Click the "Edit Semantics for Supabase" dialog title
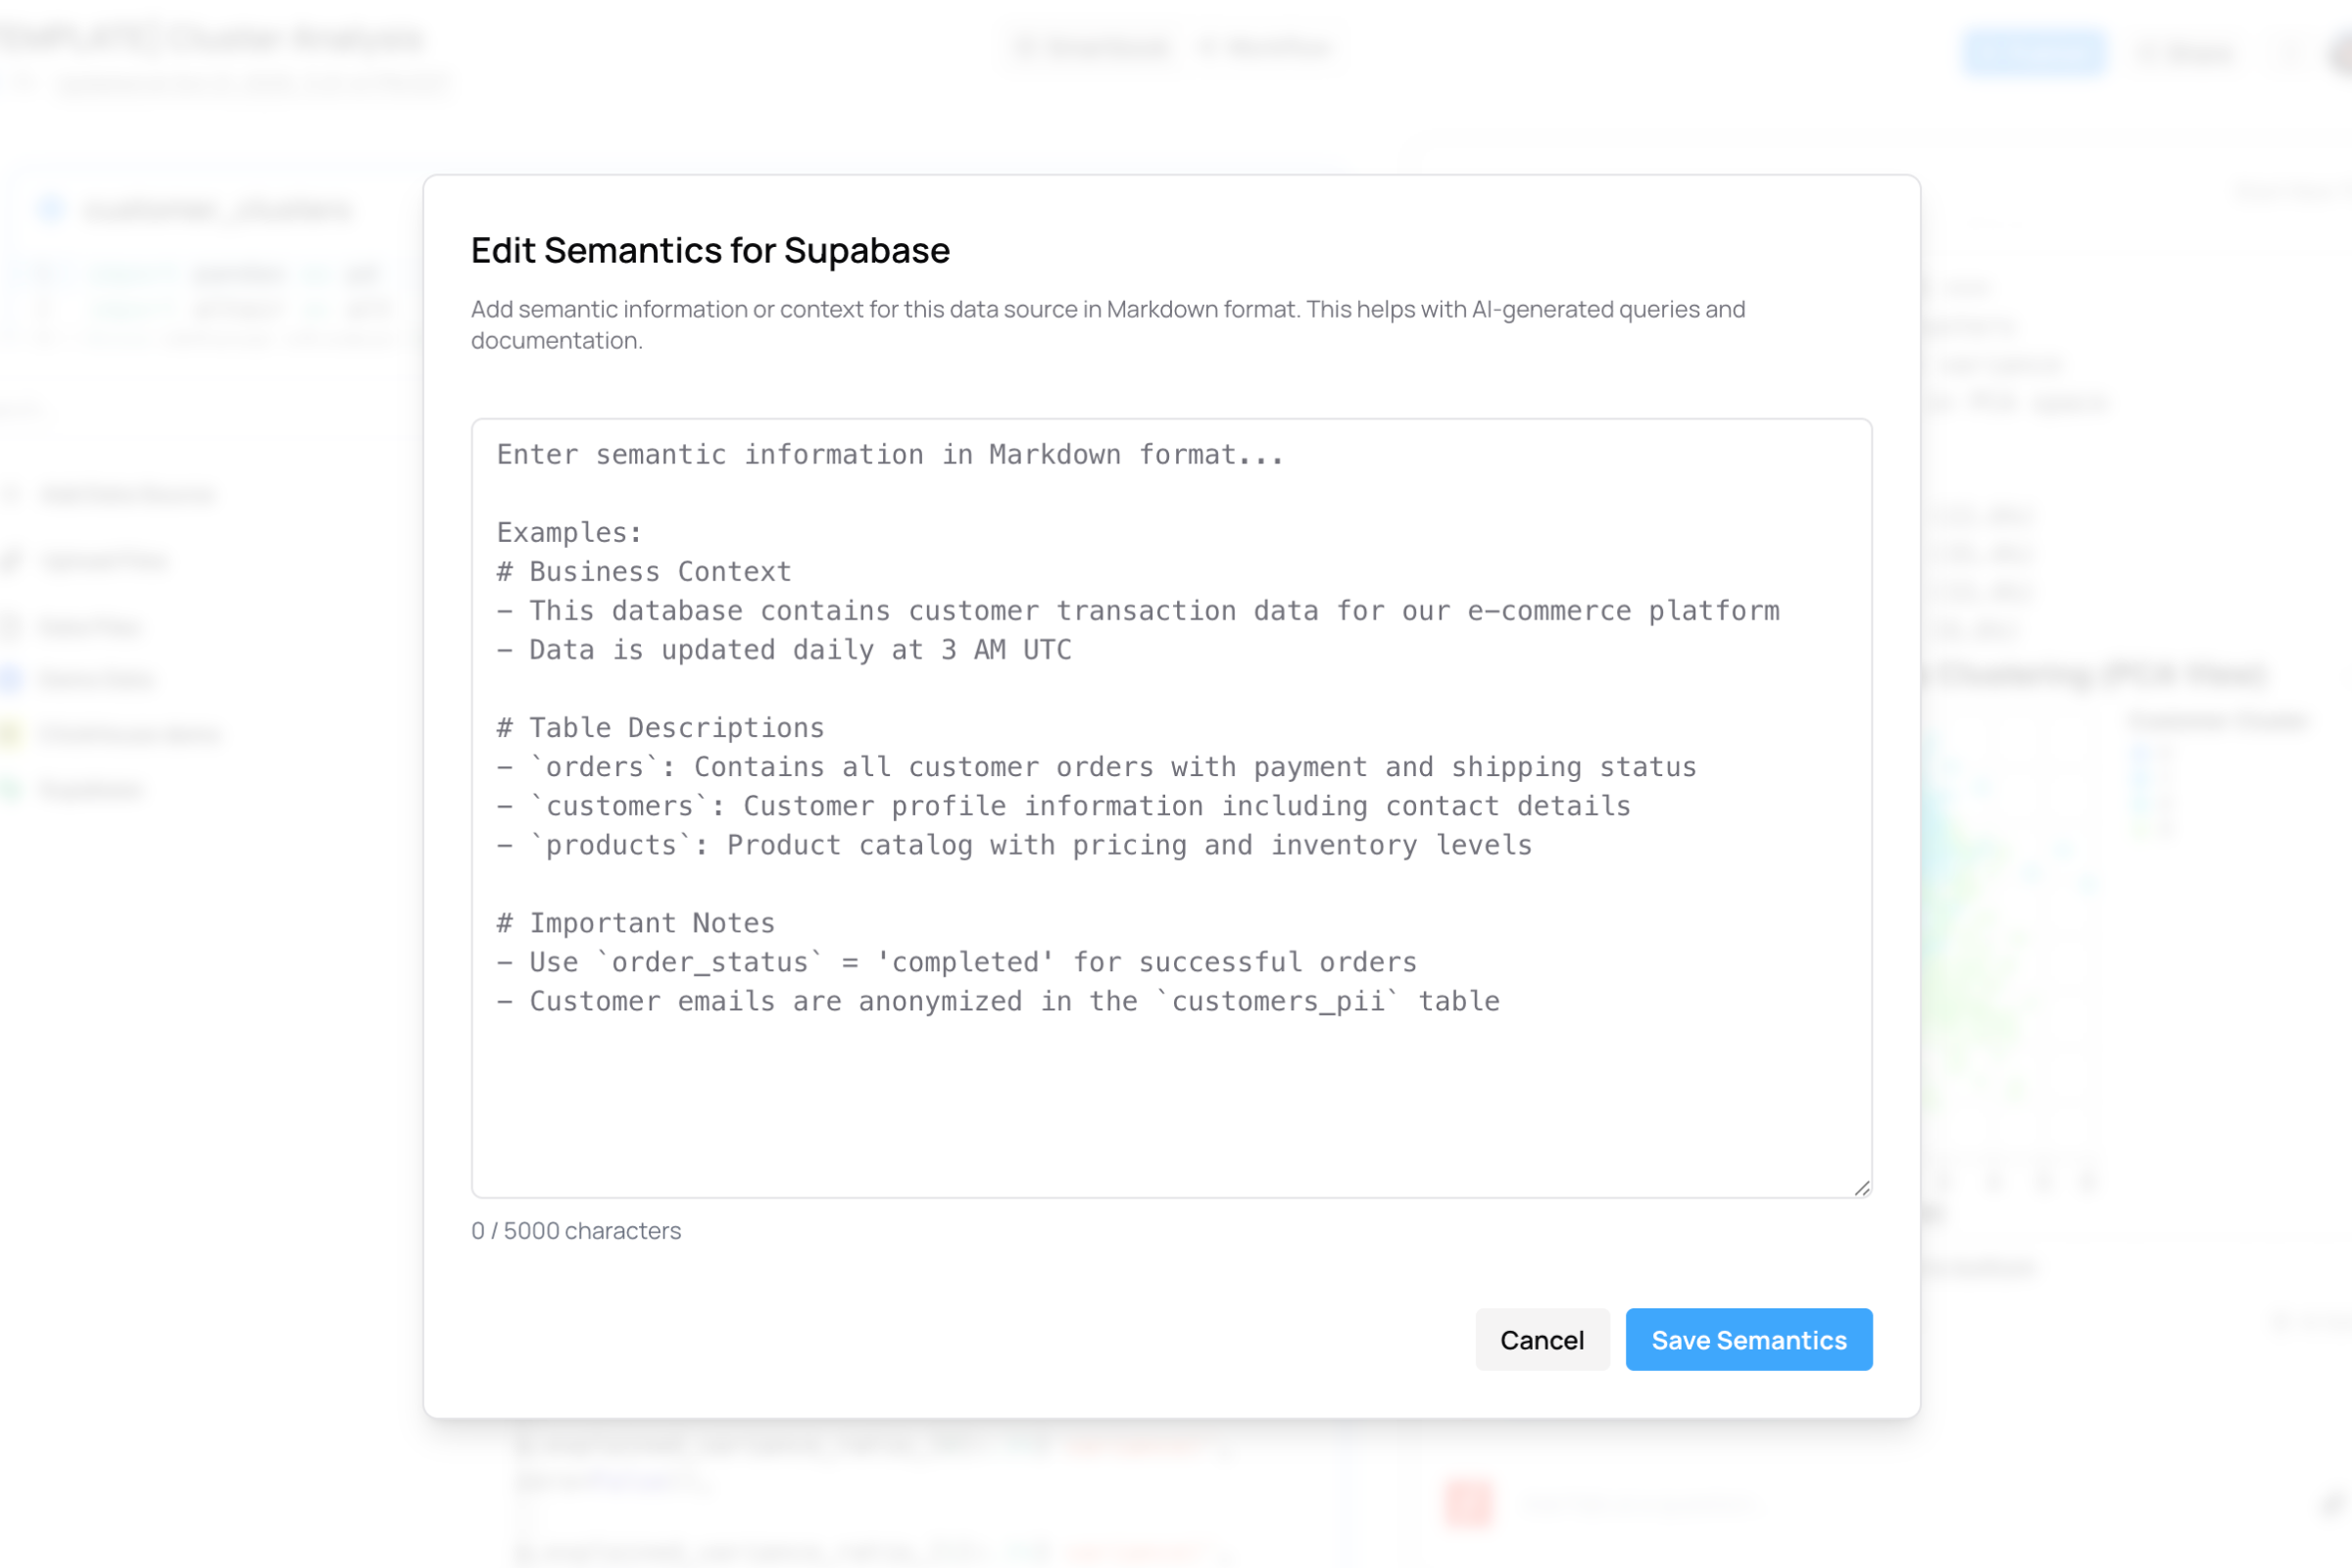This screenshot has height=1568, width=2352. click(x=710, y=250)
